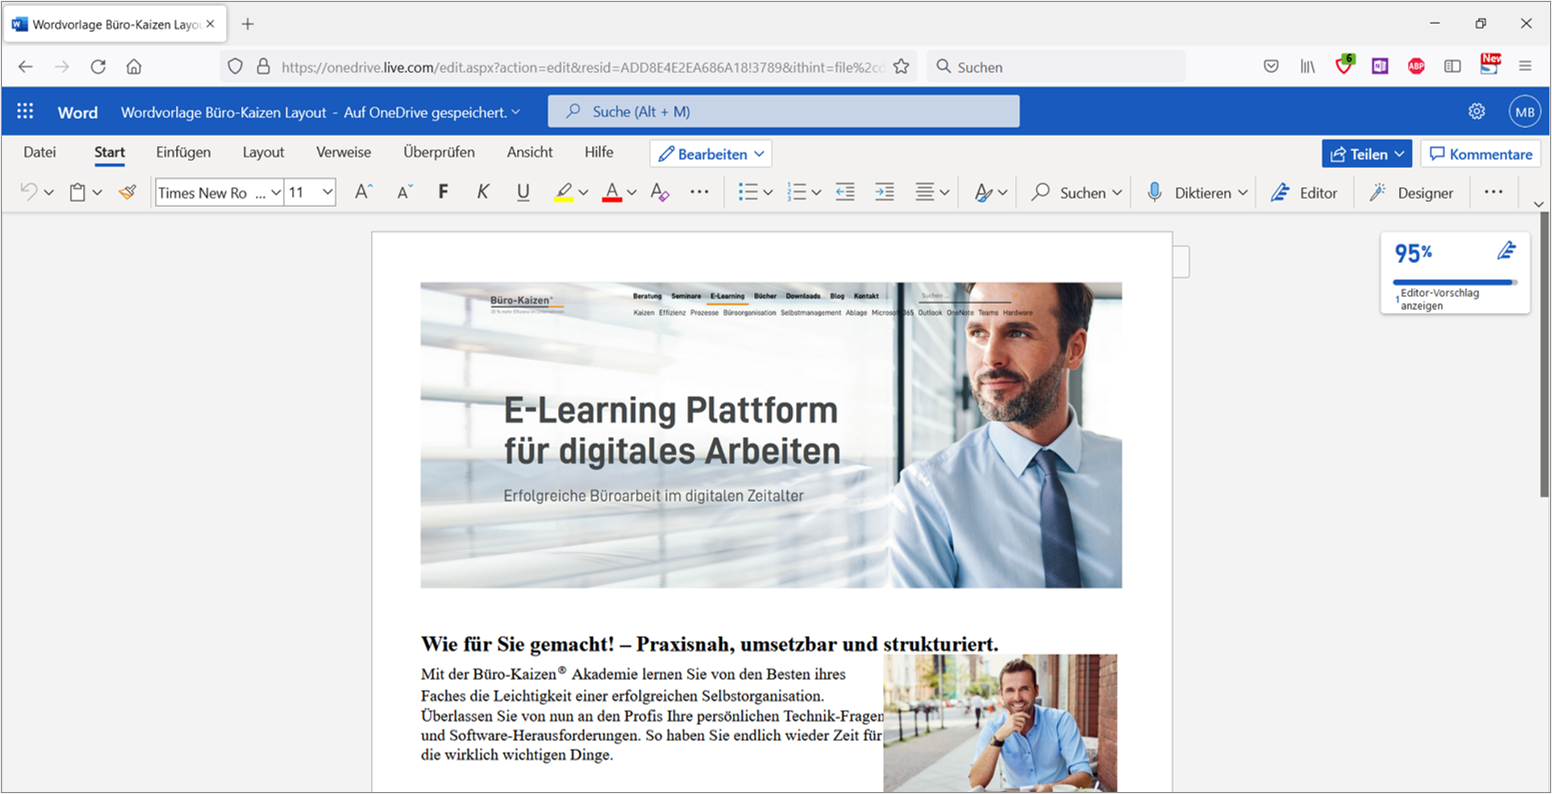Switch to the Layout tab
Viewport: 1552px width, 794px height.
tap(263, 152)
